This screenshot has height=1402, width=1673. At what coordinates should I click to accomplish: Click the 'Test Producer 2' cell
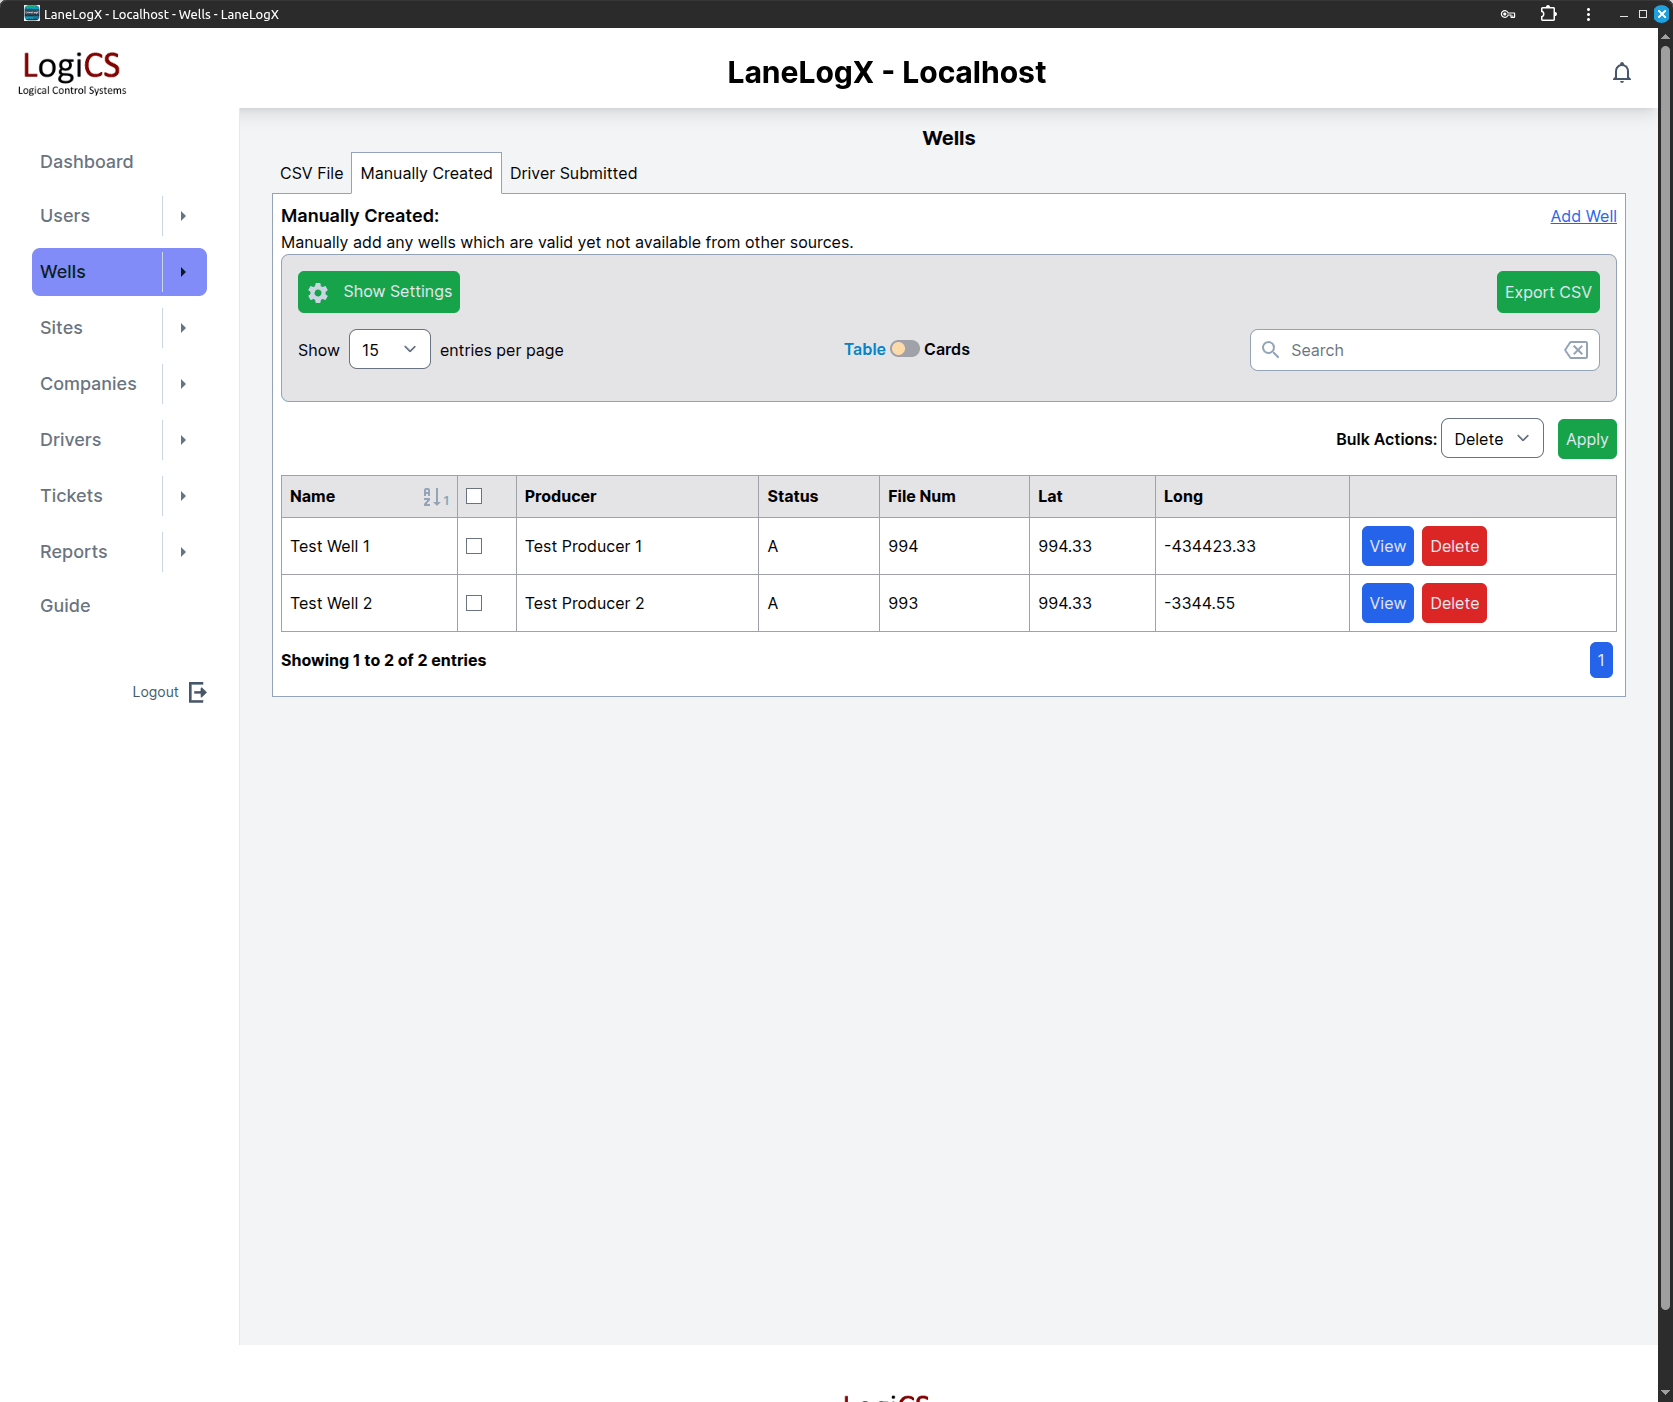point(637,603)
